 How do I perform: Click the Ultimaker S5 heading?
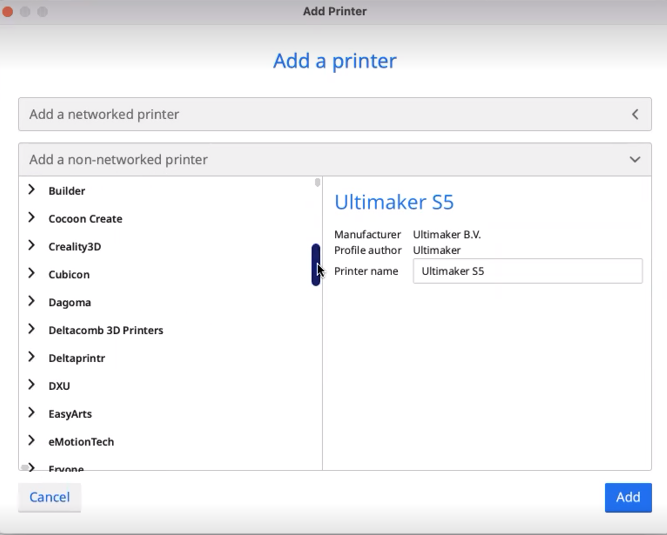tap(394, 202)
